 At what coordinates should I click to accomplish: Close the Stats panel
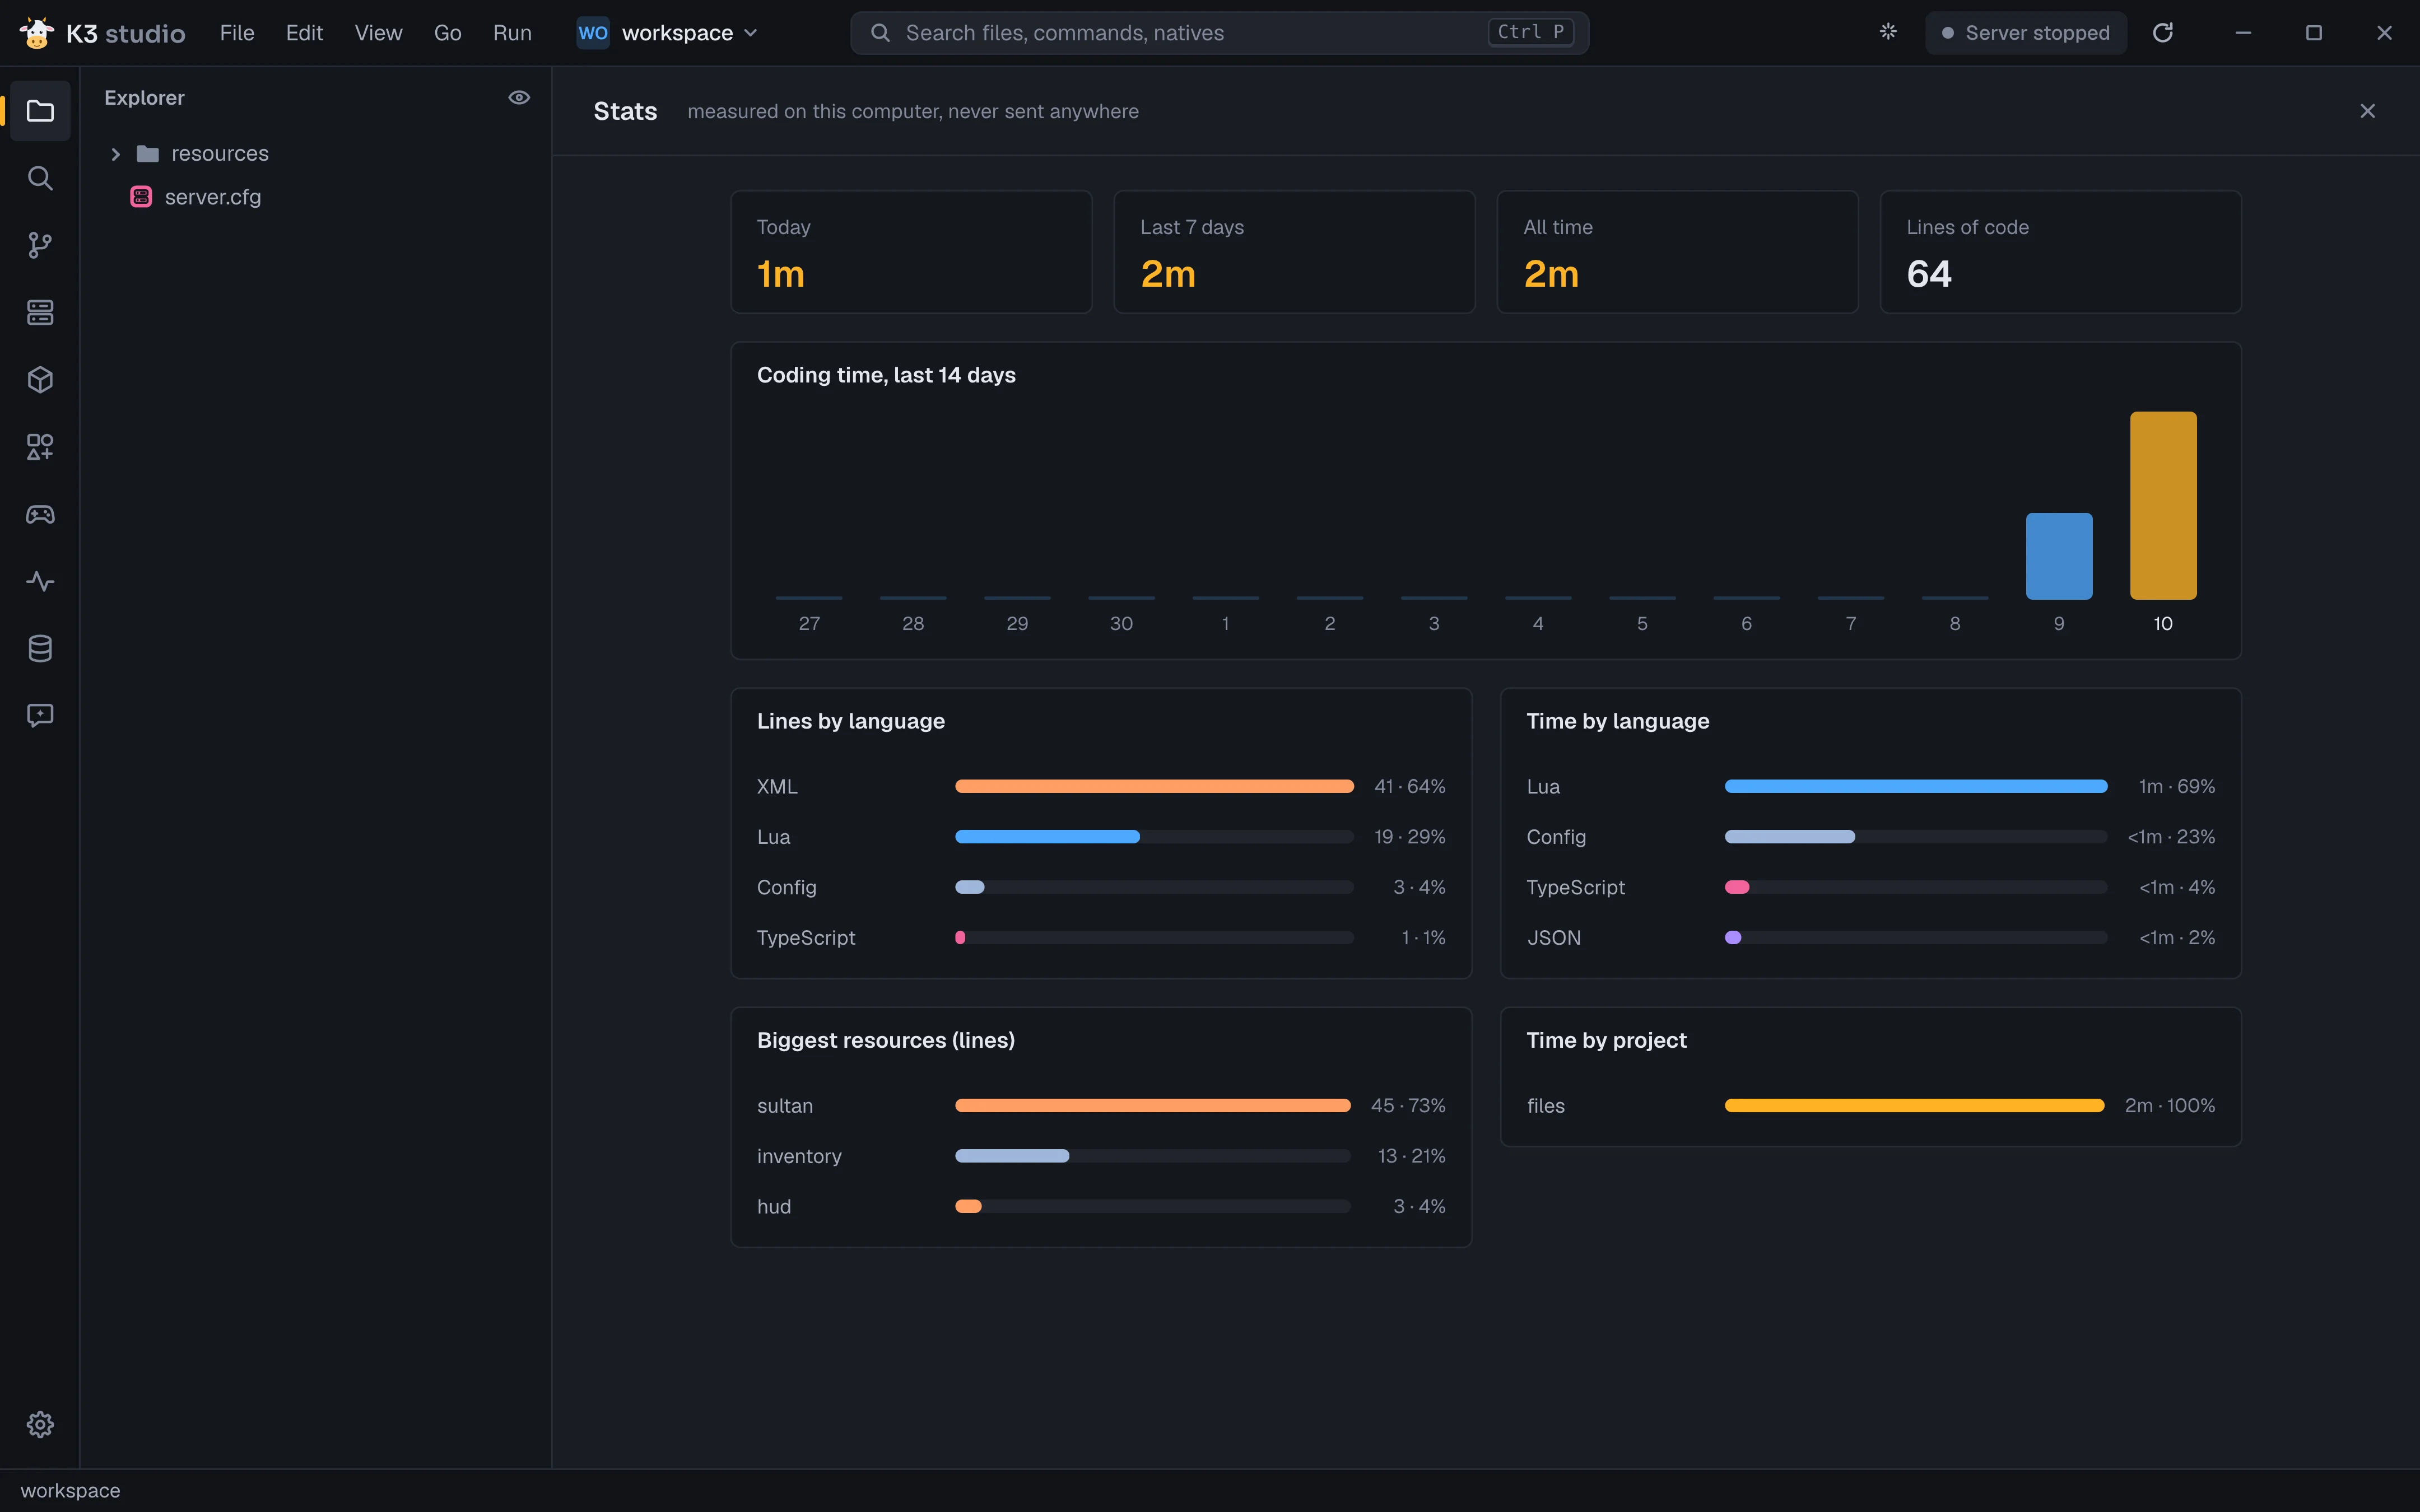point(2367,111)
